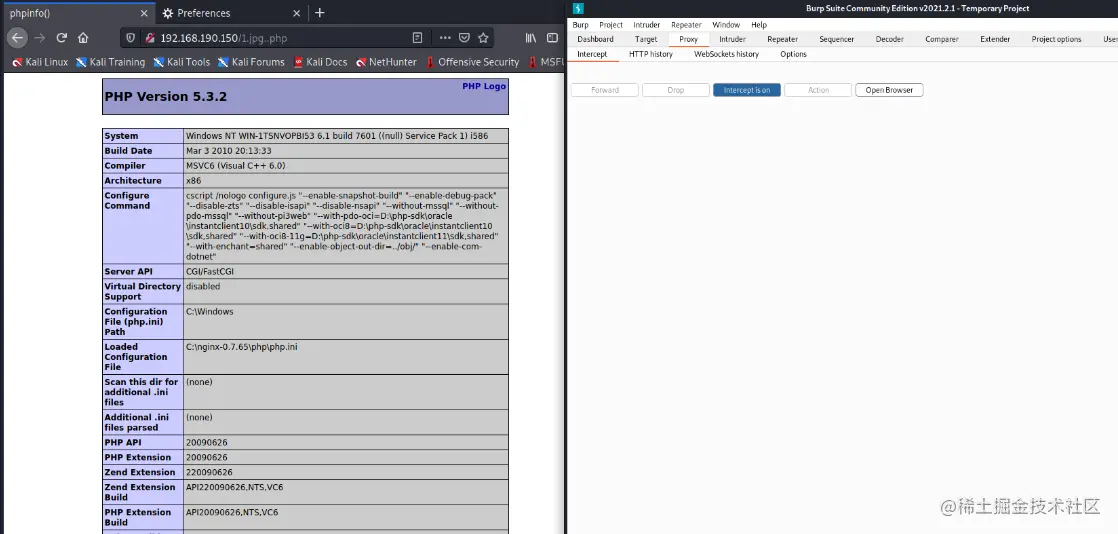Reload the page in Firefox
This screenshot has height=534, width=1118.
pyautogui.click(x=62, y=38)
